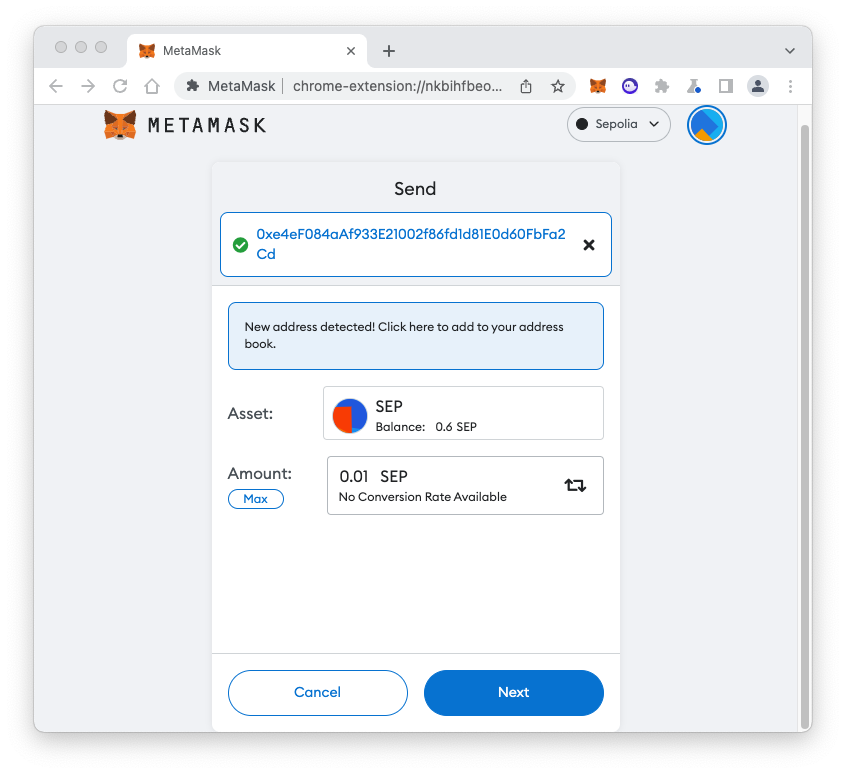Screen dimensions: 846x774
Task: Reload the page
Action: [x=120, y=86]
